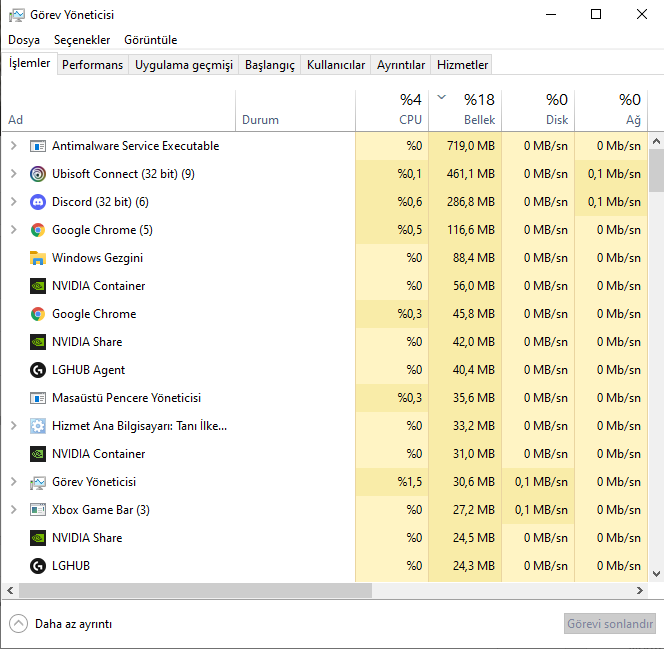This screenshot has width=664, height=649.
Task: Click the Antimalware Service Executable process icon
Action: click(38, 146)
